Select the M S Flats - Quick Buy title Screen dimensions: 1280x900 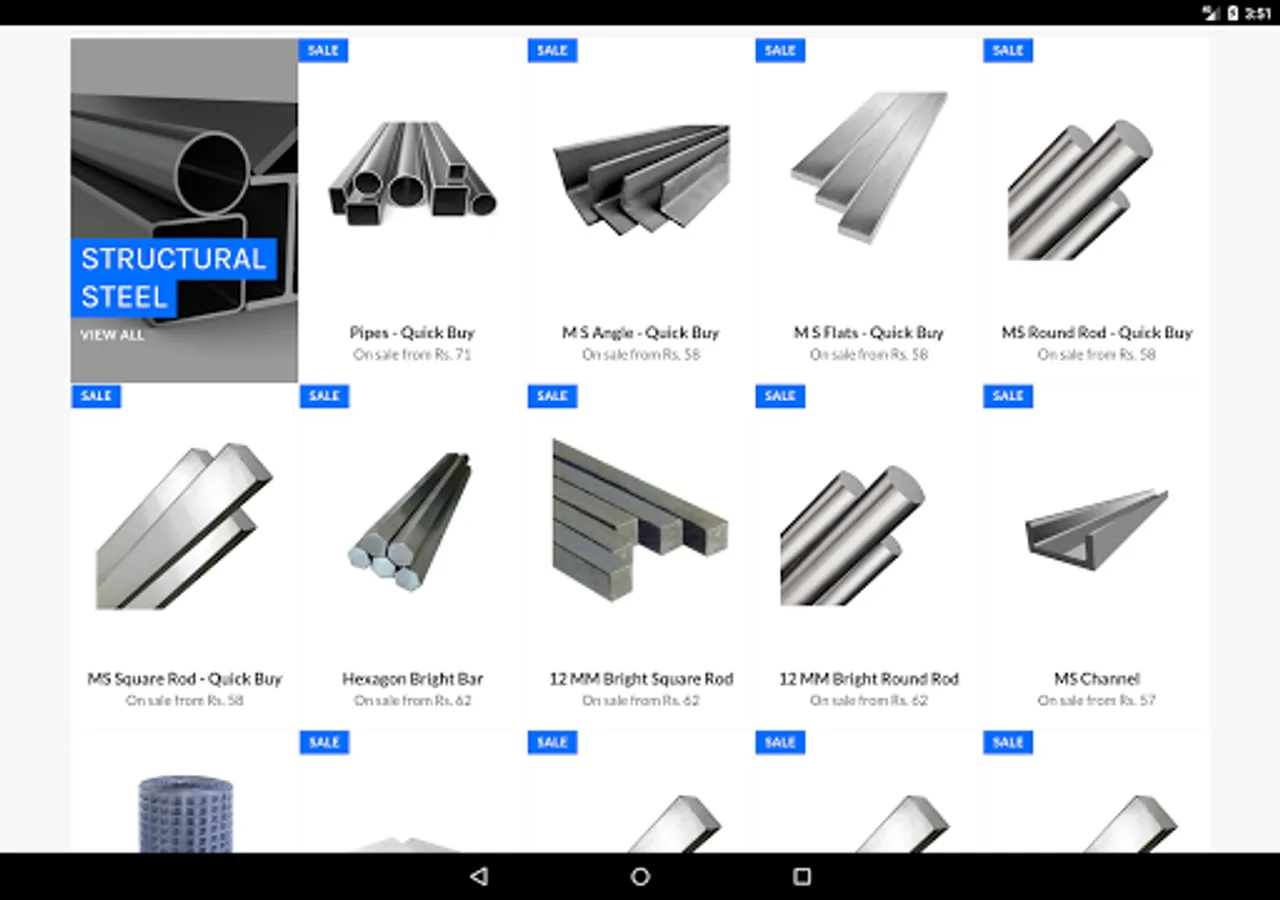pos(869,333)
